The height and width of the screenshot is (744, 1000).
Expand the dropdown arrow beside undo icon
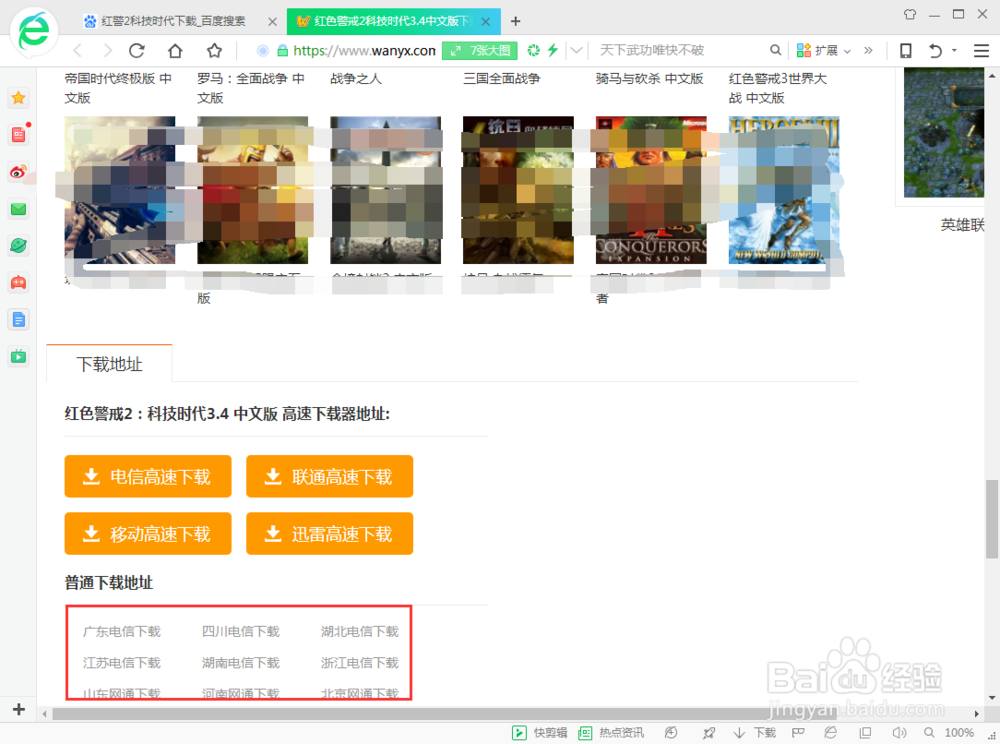pyautogui.click(x=954, y=50)
